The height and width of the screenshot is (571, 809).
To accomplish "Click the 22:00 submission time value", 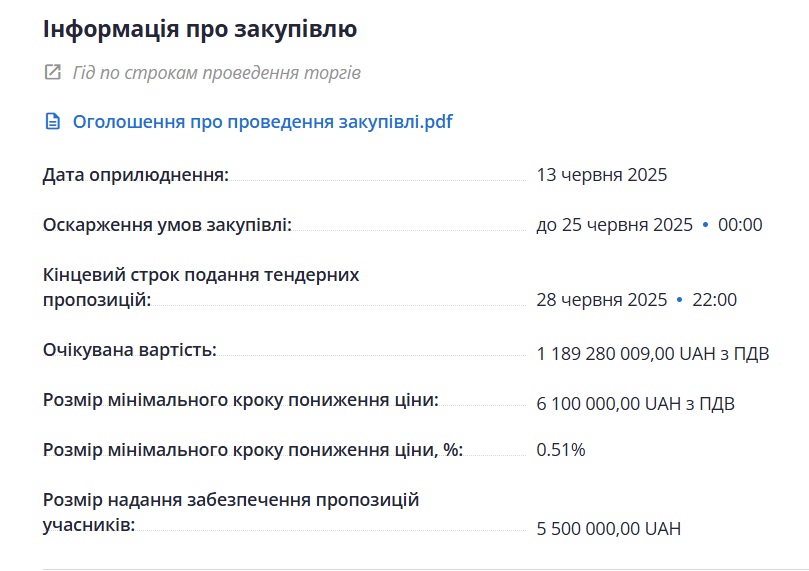I will 714,300.
